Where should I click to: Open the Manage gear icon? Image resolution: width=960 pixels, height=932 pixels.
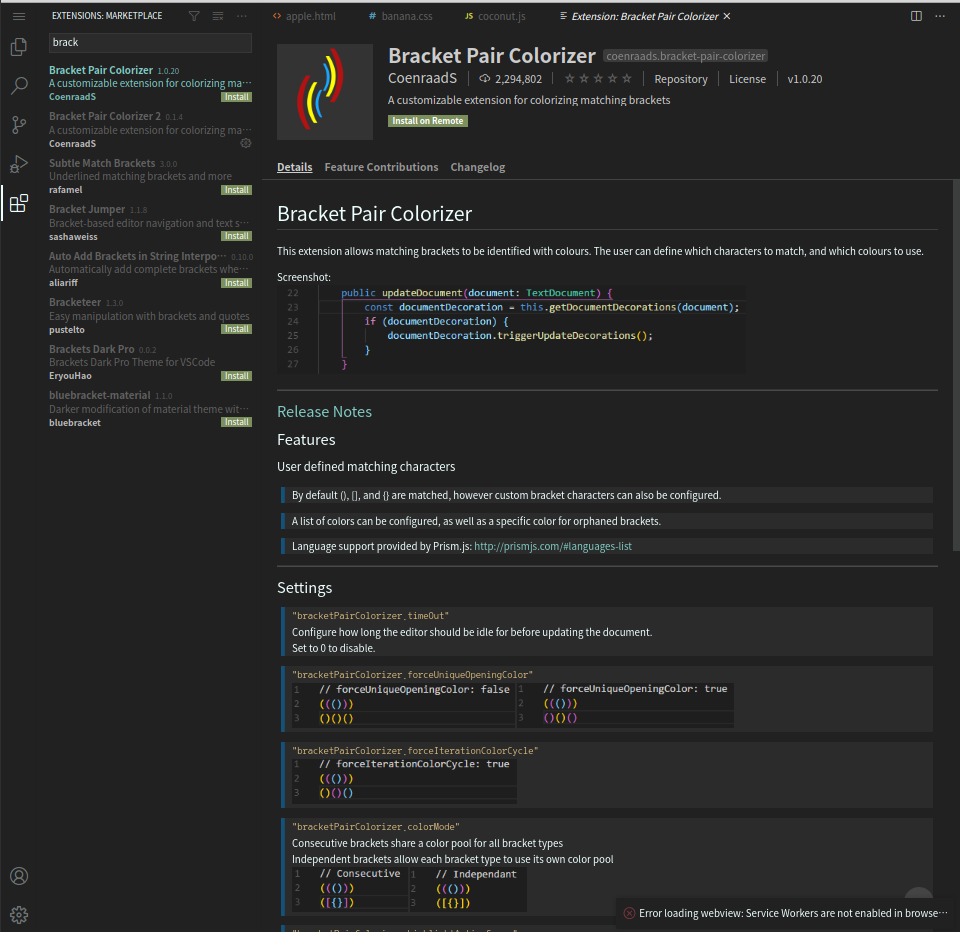[19, 915]
